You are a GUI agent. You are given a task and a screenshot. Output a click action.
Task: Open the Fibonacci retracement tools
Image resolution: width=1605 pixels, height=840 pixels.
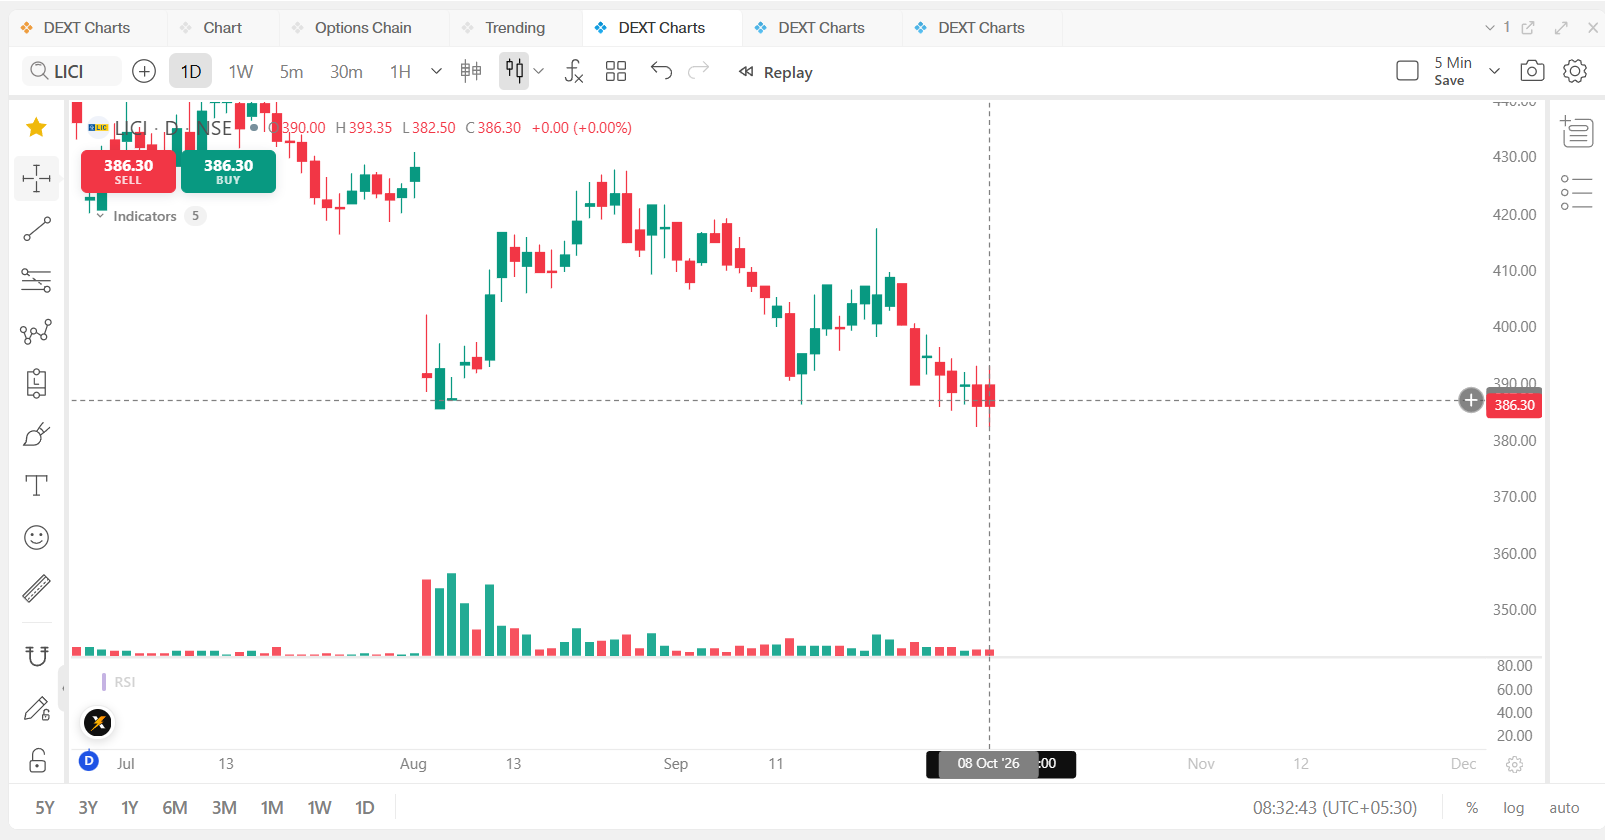pos(37,281)
